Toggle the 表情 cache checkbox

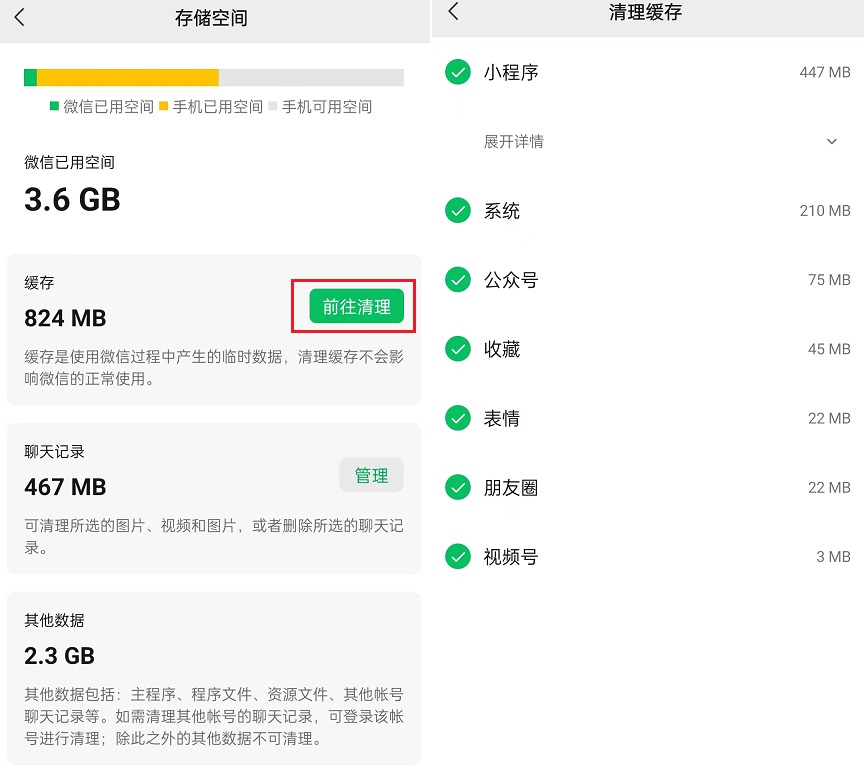[x=458, y=418]
